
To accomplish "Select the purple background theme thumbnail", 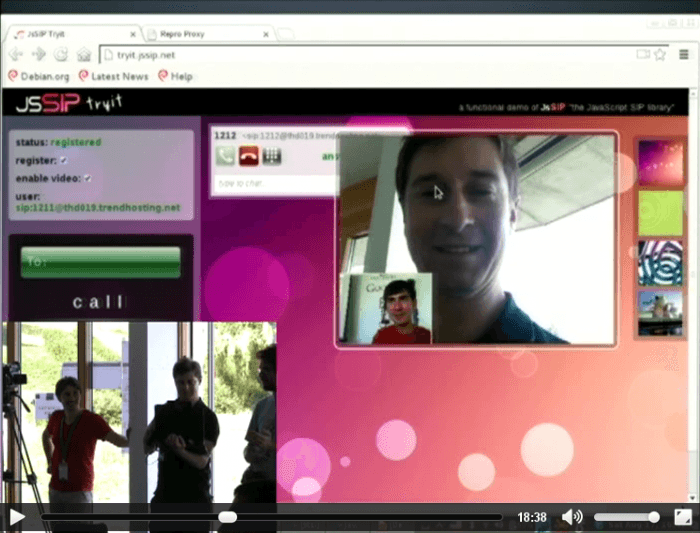I will tap(660, 162).
